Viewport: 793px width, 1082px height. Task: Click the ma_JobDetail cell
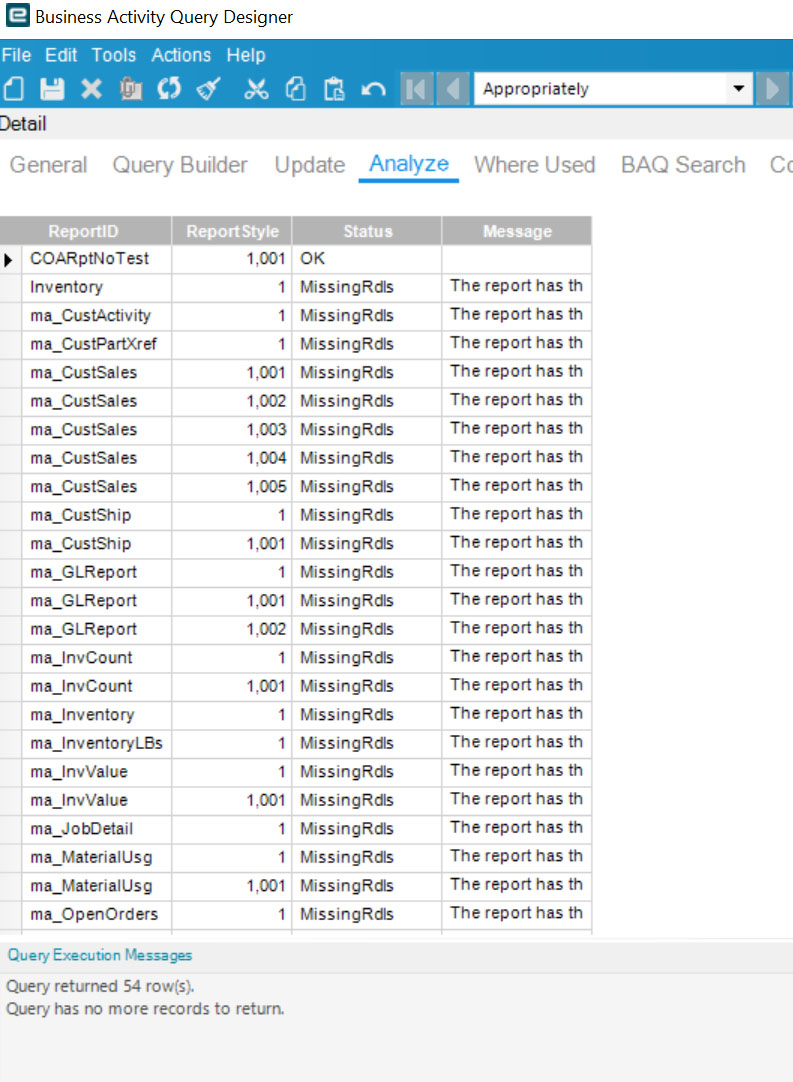(97, 829)
